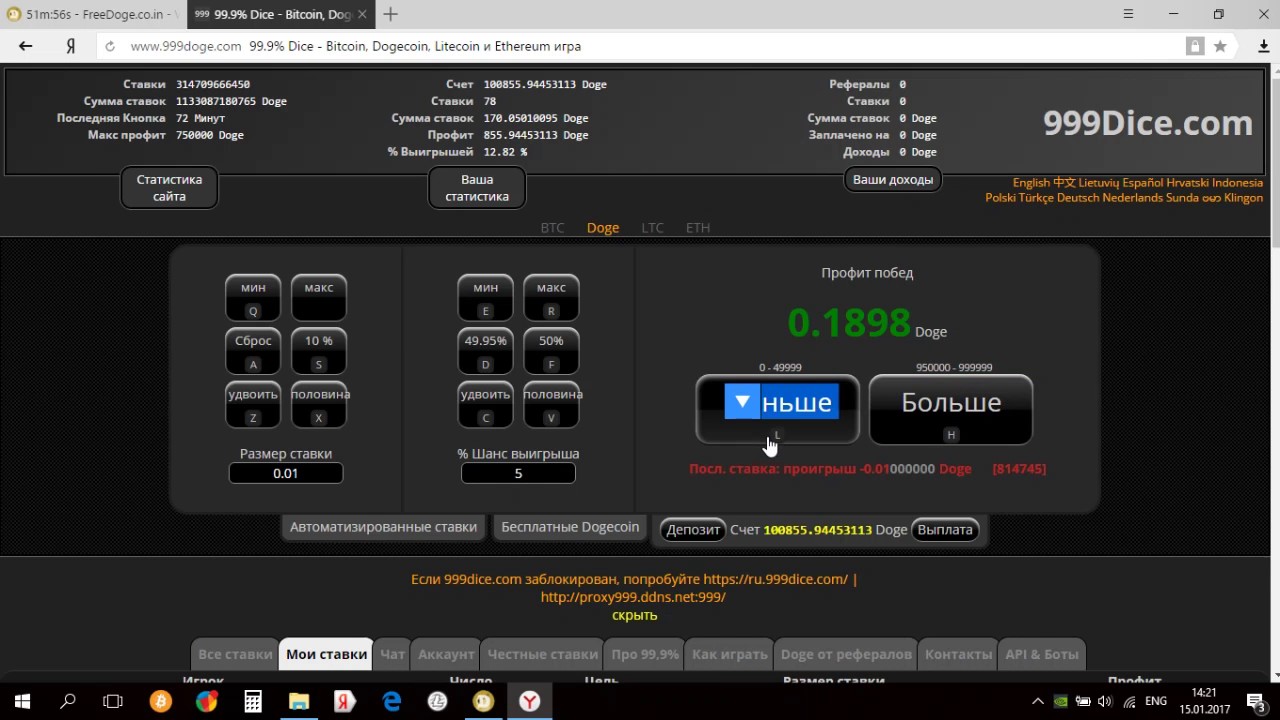
Task: Open the browser hamburger menu
Action: (1129, 14)
